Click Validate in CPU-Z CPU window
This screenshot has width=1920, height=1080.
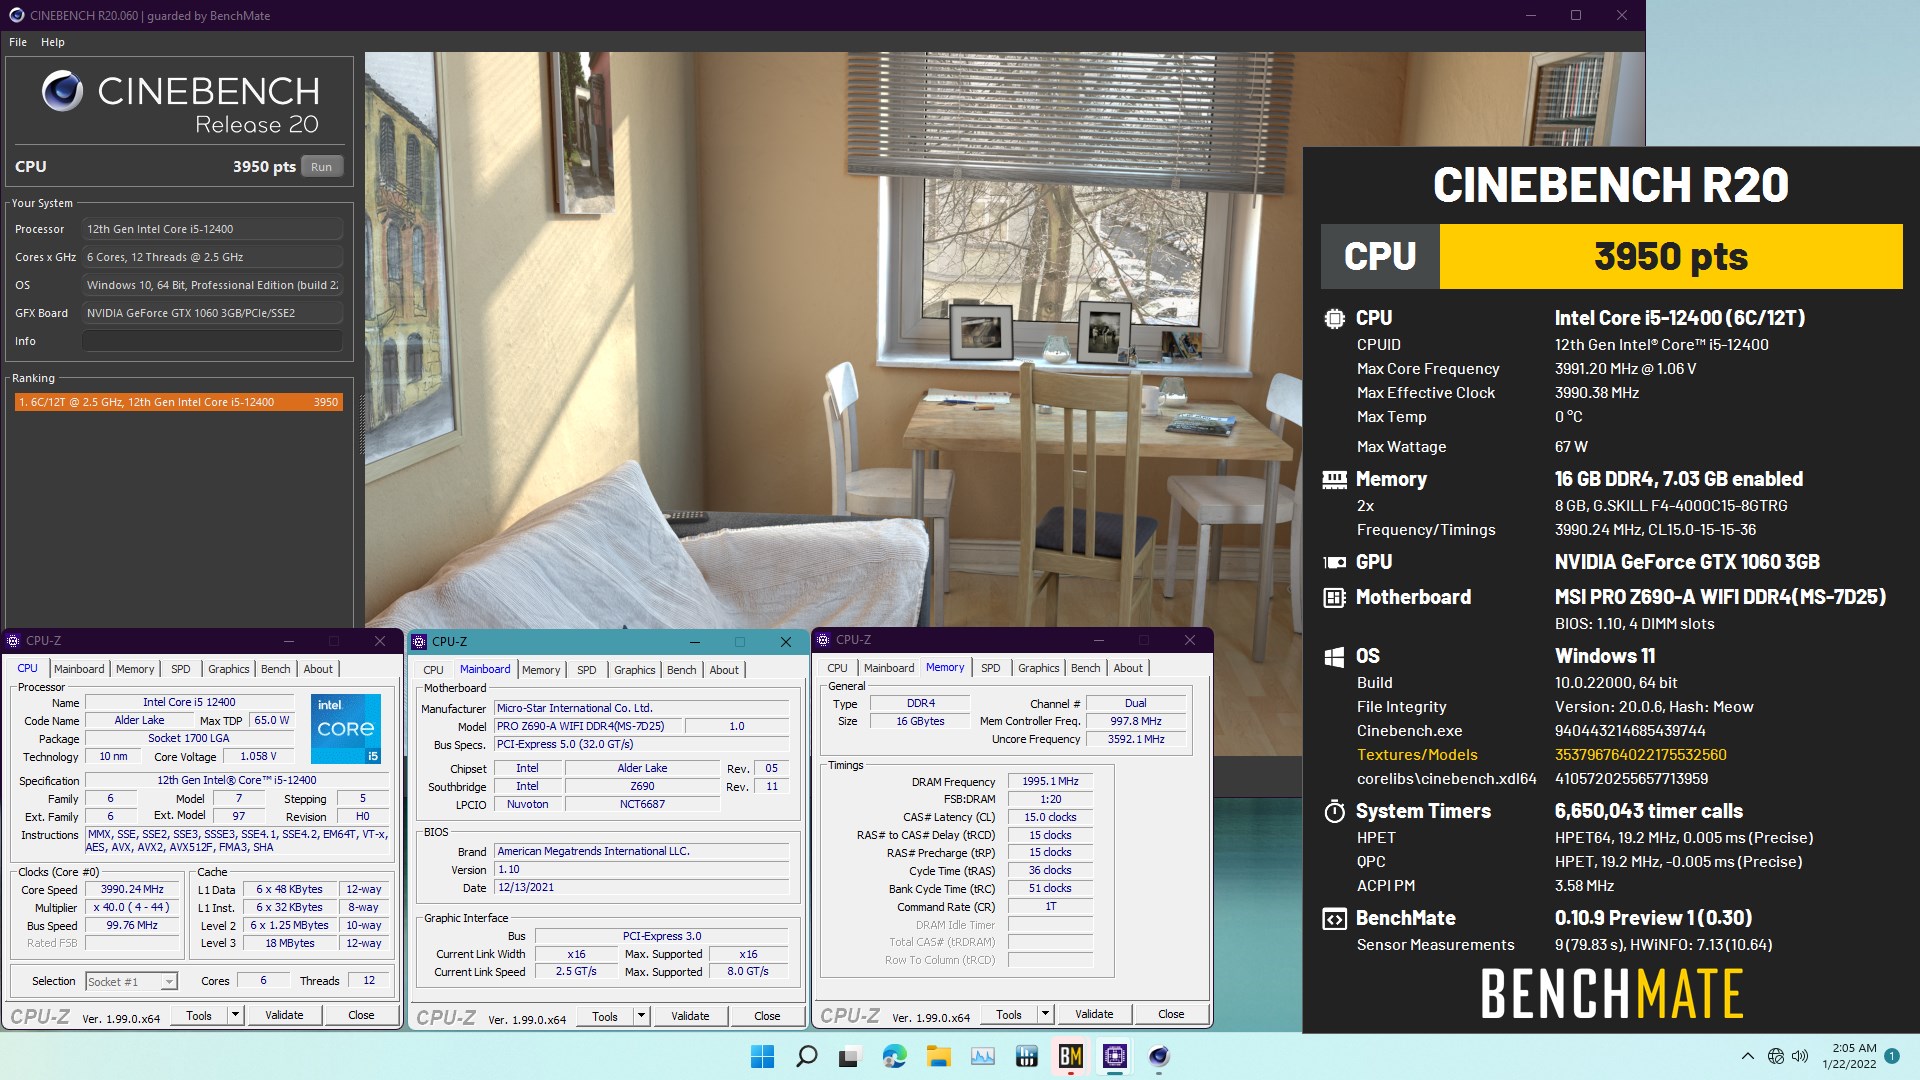pos(284,1015)
